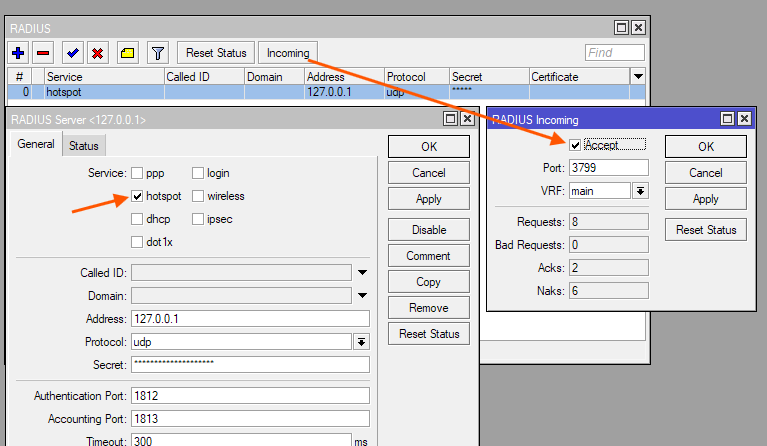The height and width of the screenshot is (446, 767).
Task: Click Copy button in RADIUS Server
Action: 429,282
